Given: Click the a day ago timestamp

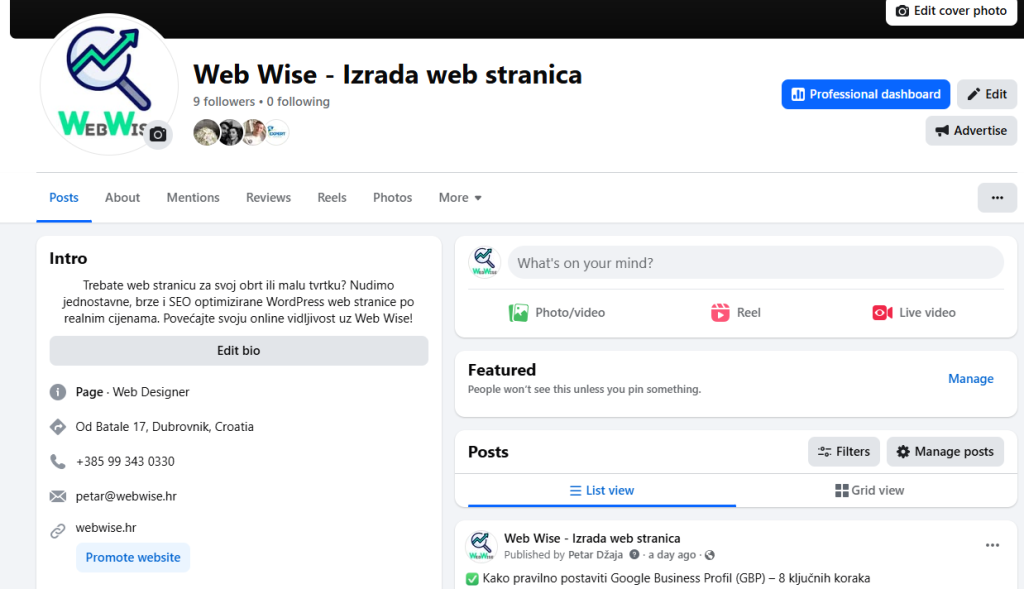Looking at the screenshot, I should pos(672,555).
